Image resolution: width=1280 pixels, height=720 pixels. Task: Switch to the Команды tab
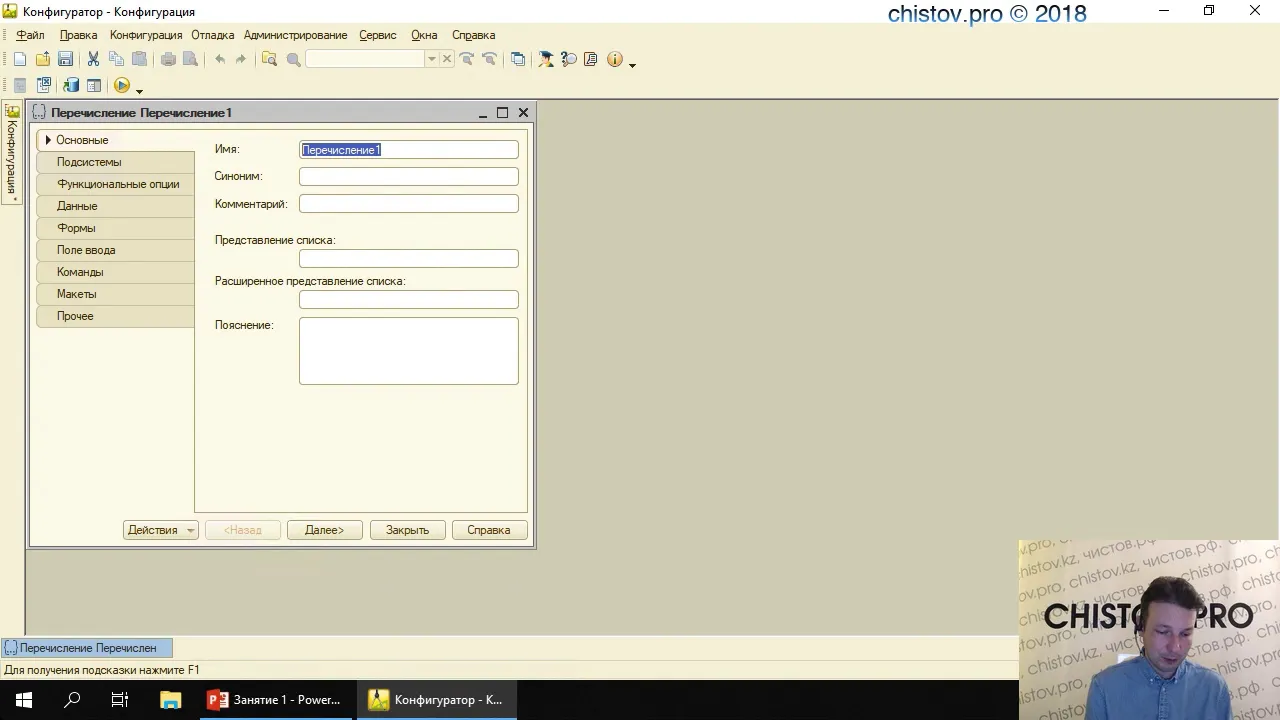pos(116,272)
